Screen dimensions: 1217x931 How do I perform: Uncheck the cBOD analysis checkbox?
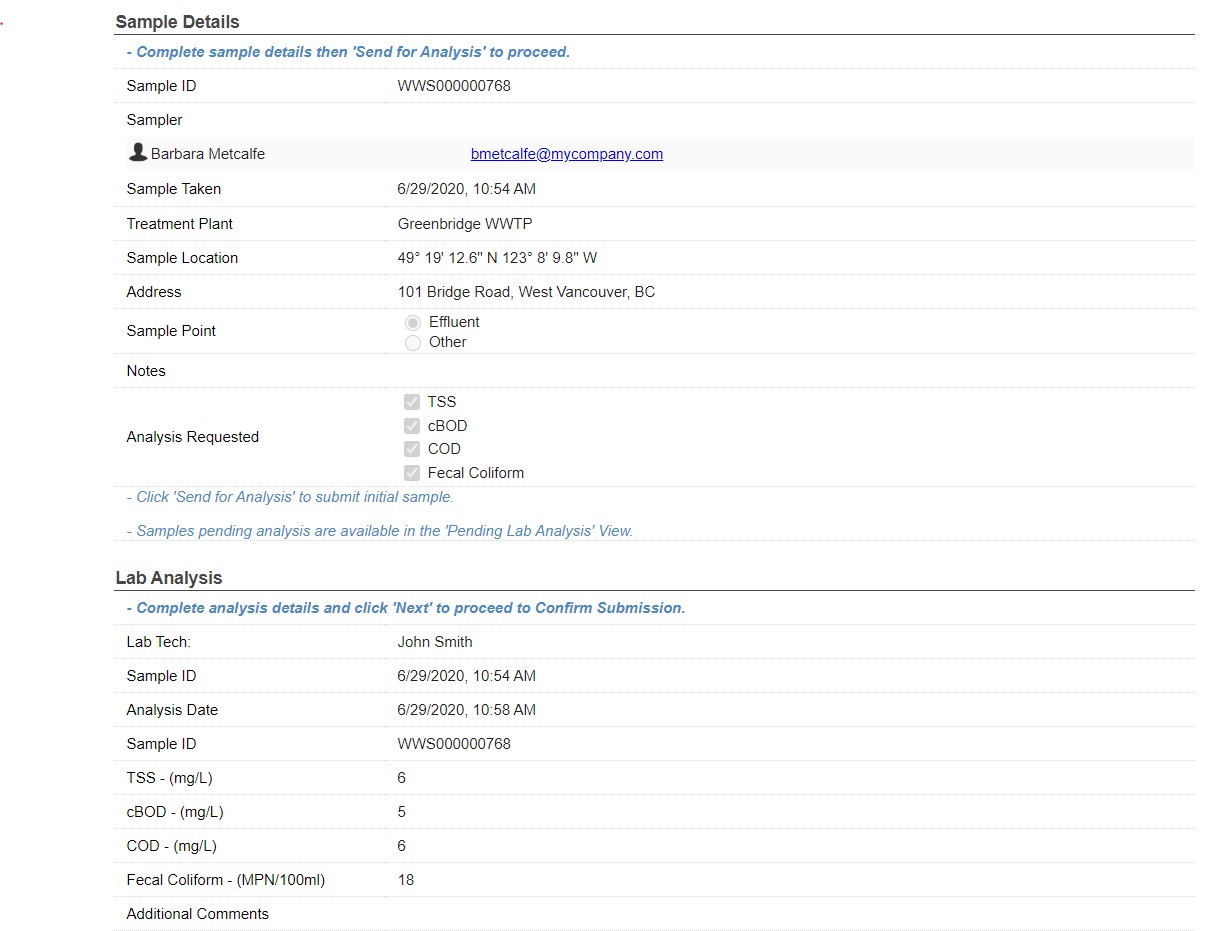coord(412,426)
